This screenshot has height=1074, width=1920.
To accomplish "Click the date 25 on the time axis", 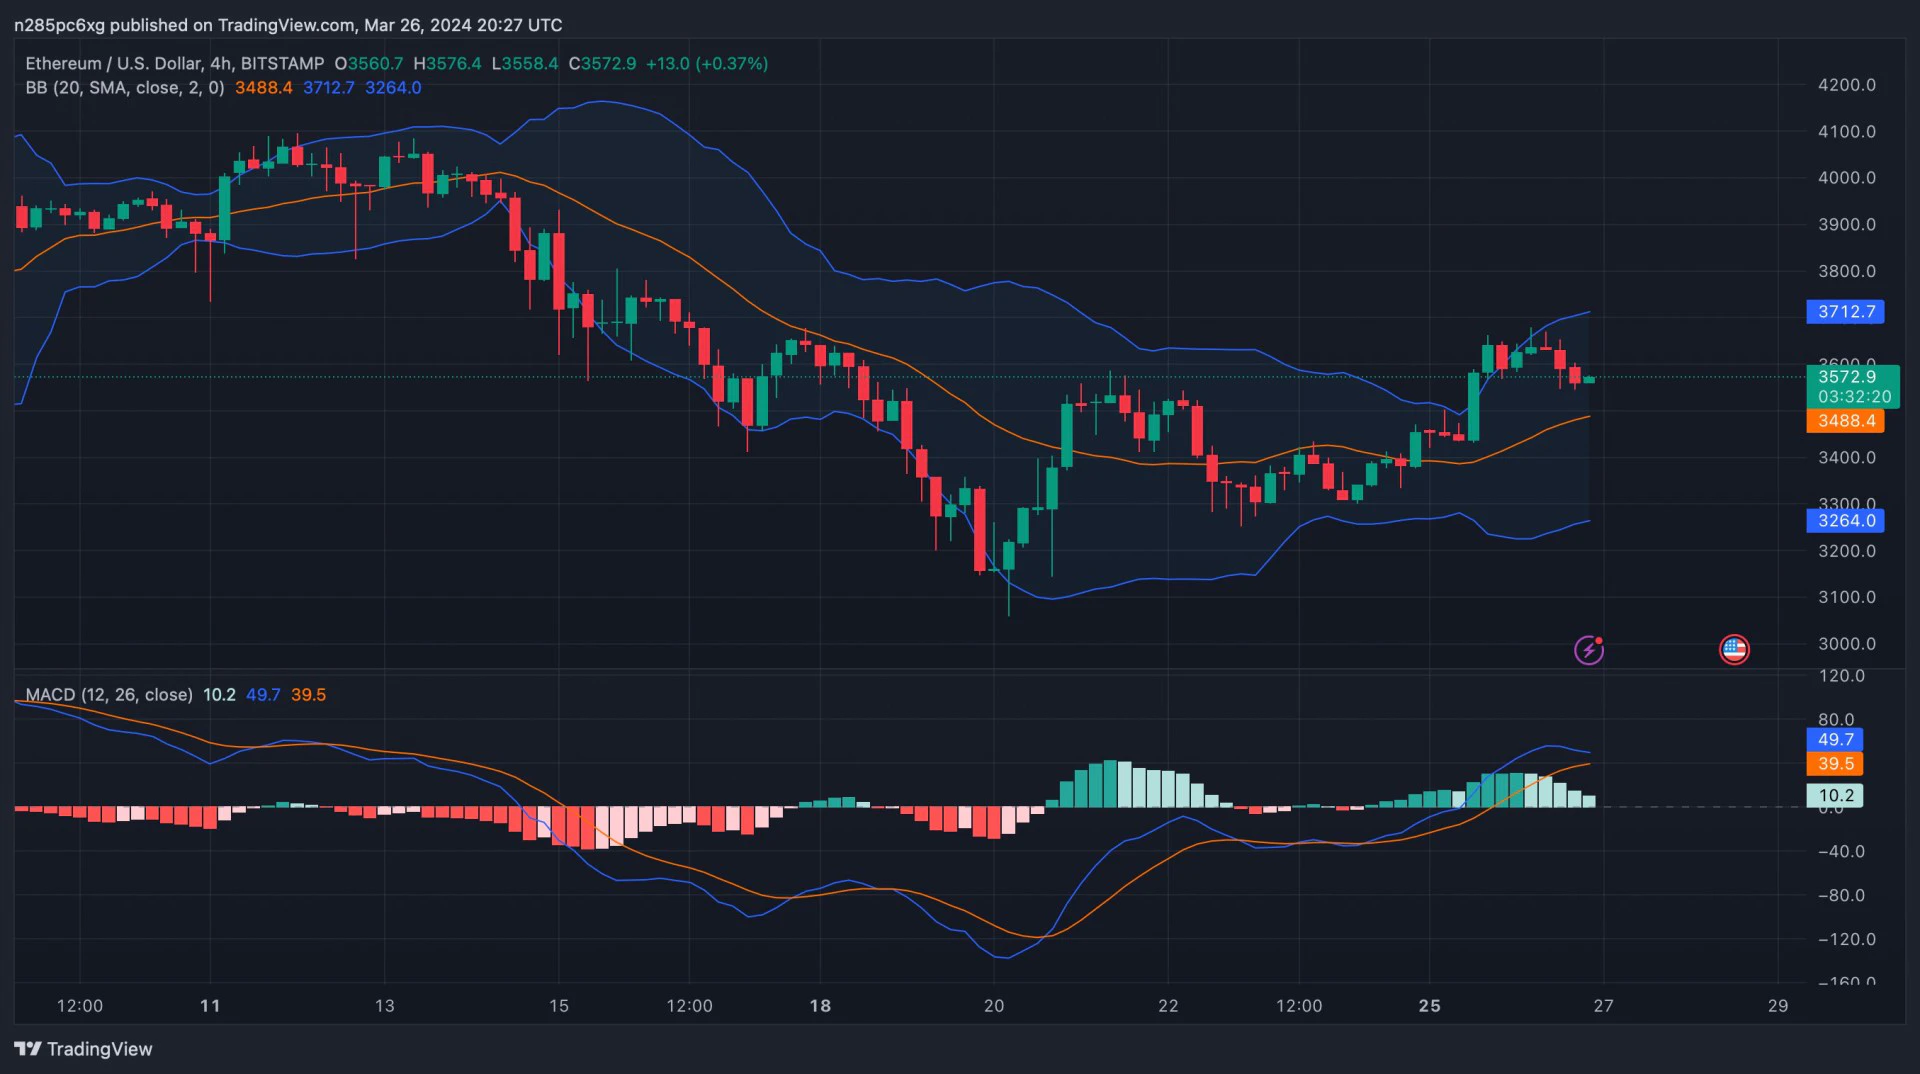I will click(1430, 1006).
